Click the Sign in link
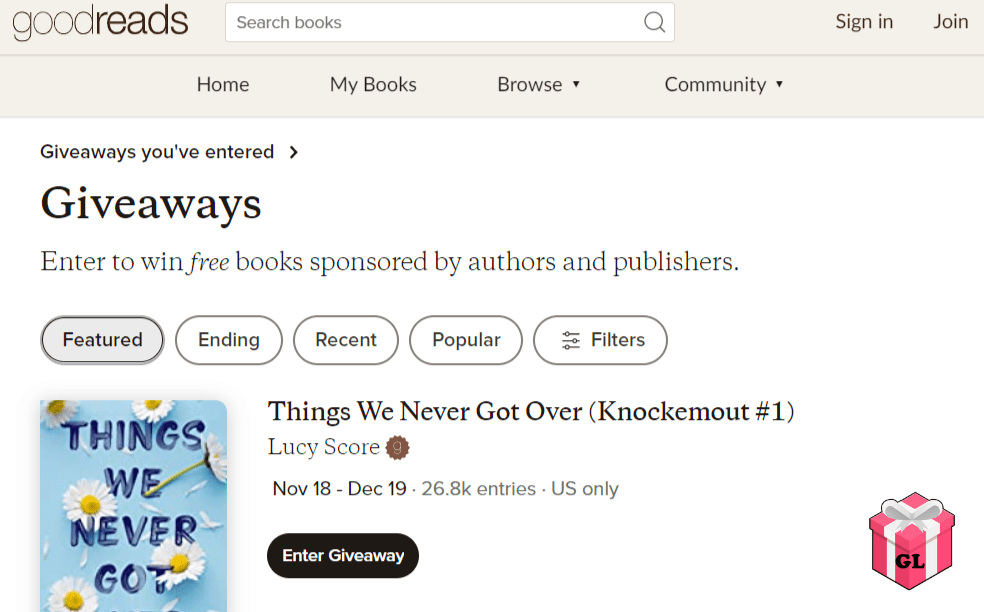The height and width of the screenshot is (612, 984). (864, 22)
